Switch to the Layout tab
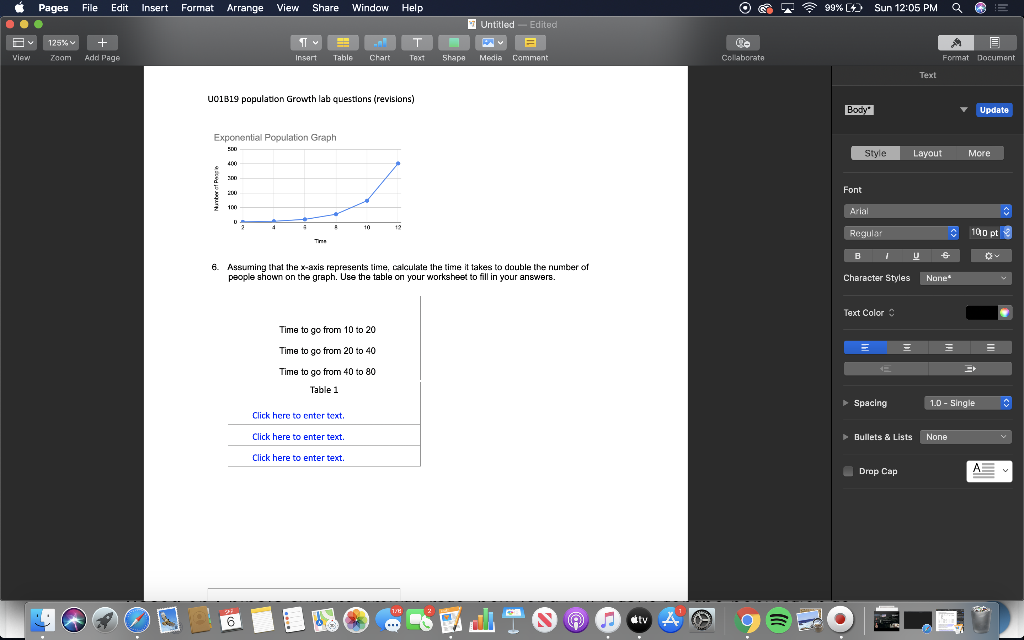The height and width of the screenshot is (640, 1024). click(x=927, y=153)
